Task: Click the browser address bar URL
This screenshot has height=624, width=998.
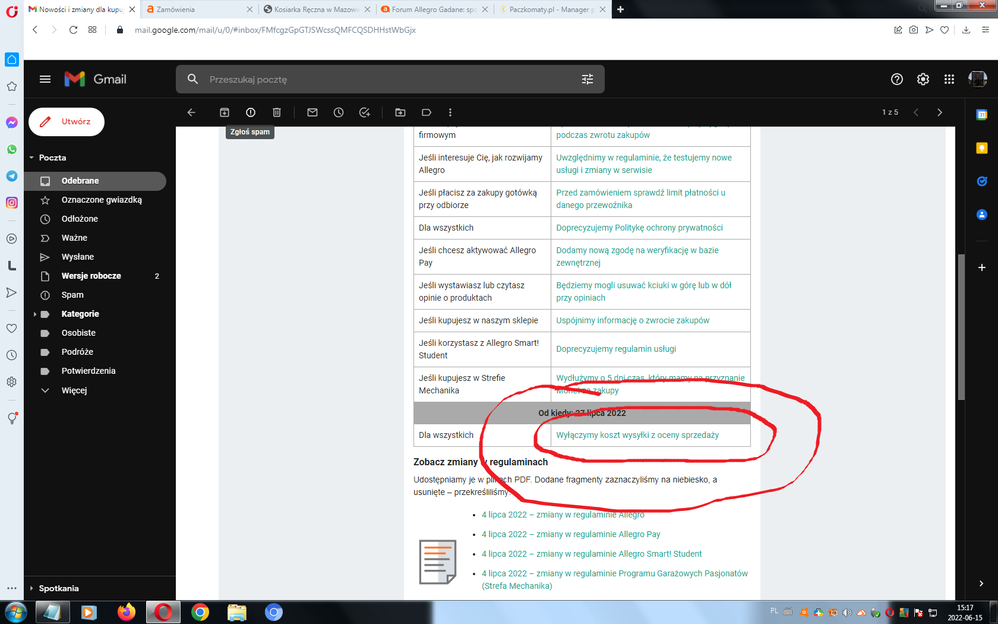Action: point(275,30)
